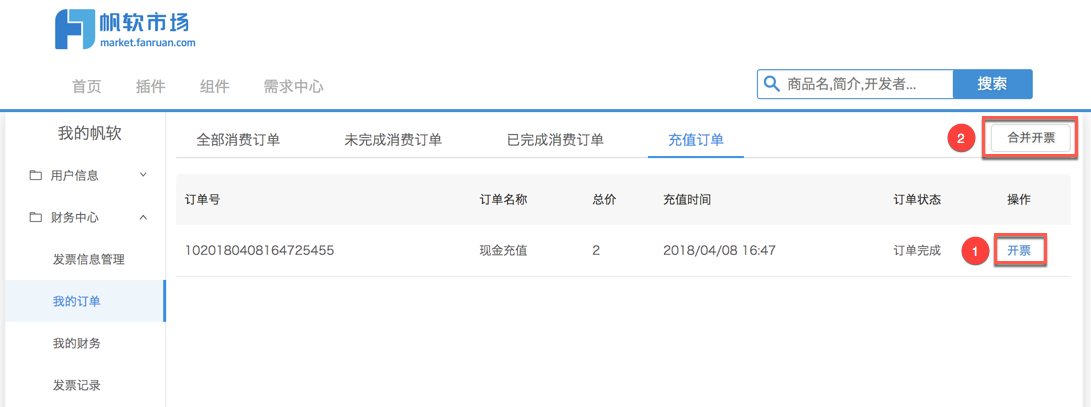Go to the 插件 menu

click(150, 86)
